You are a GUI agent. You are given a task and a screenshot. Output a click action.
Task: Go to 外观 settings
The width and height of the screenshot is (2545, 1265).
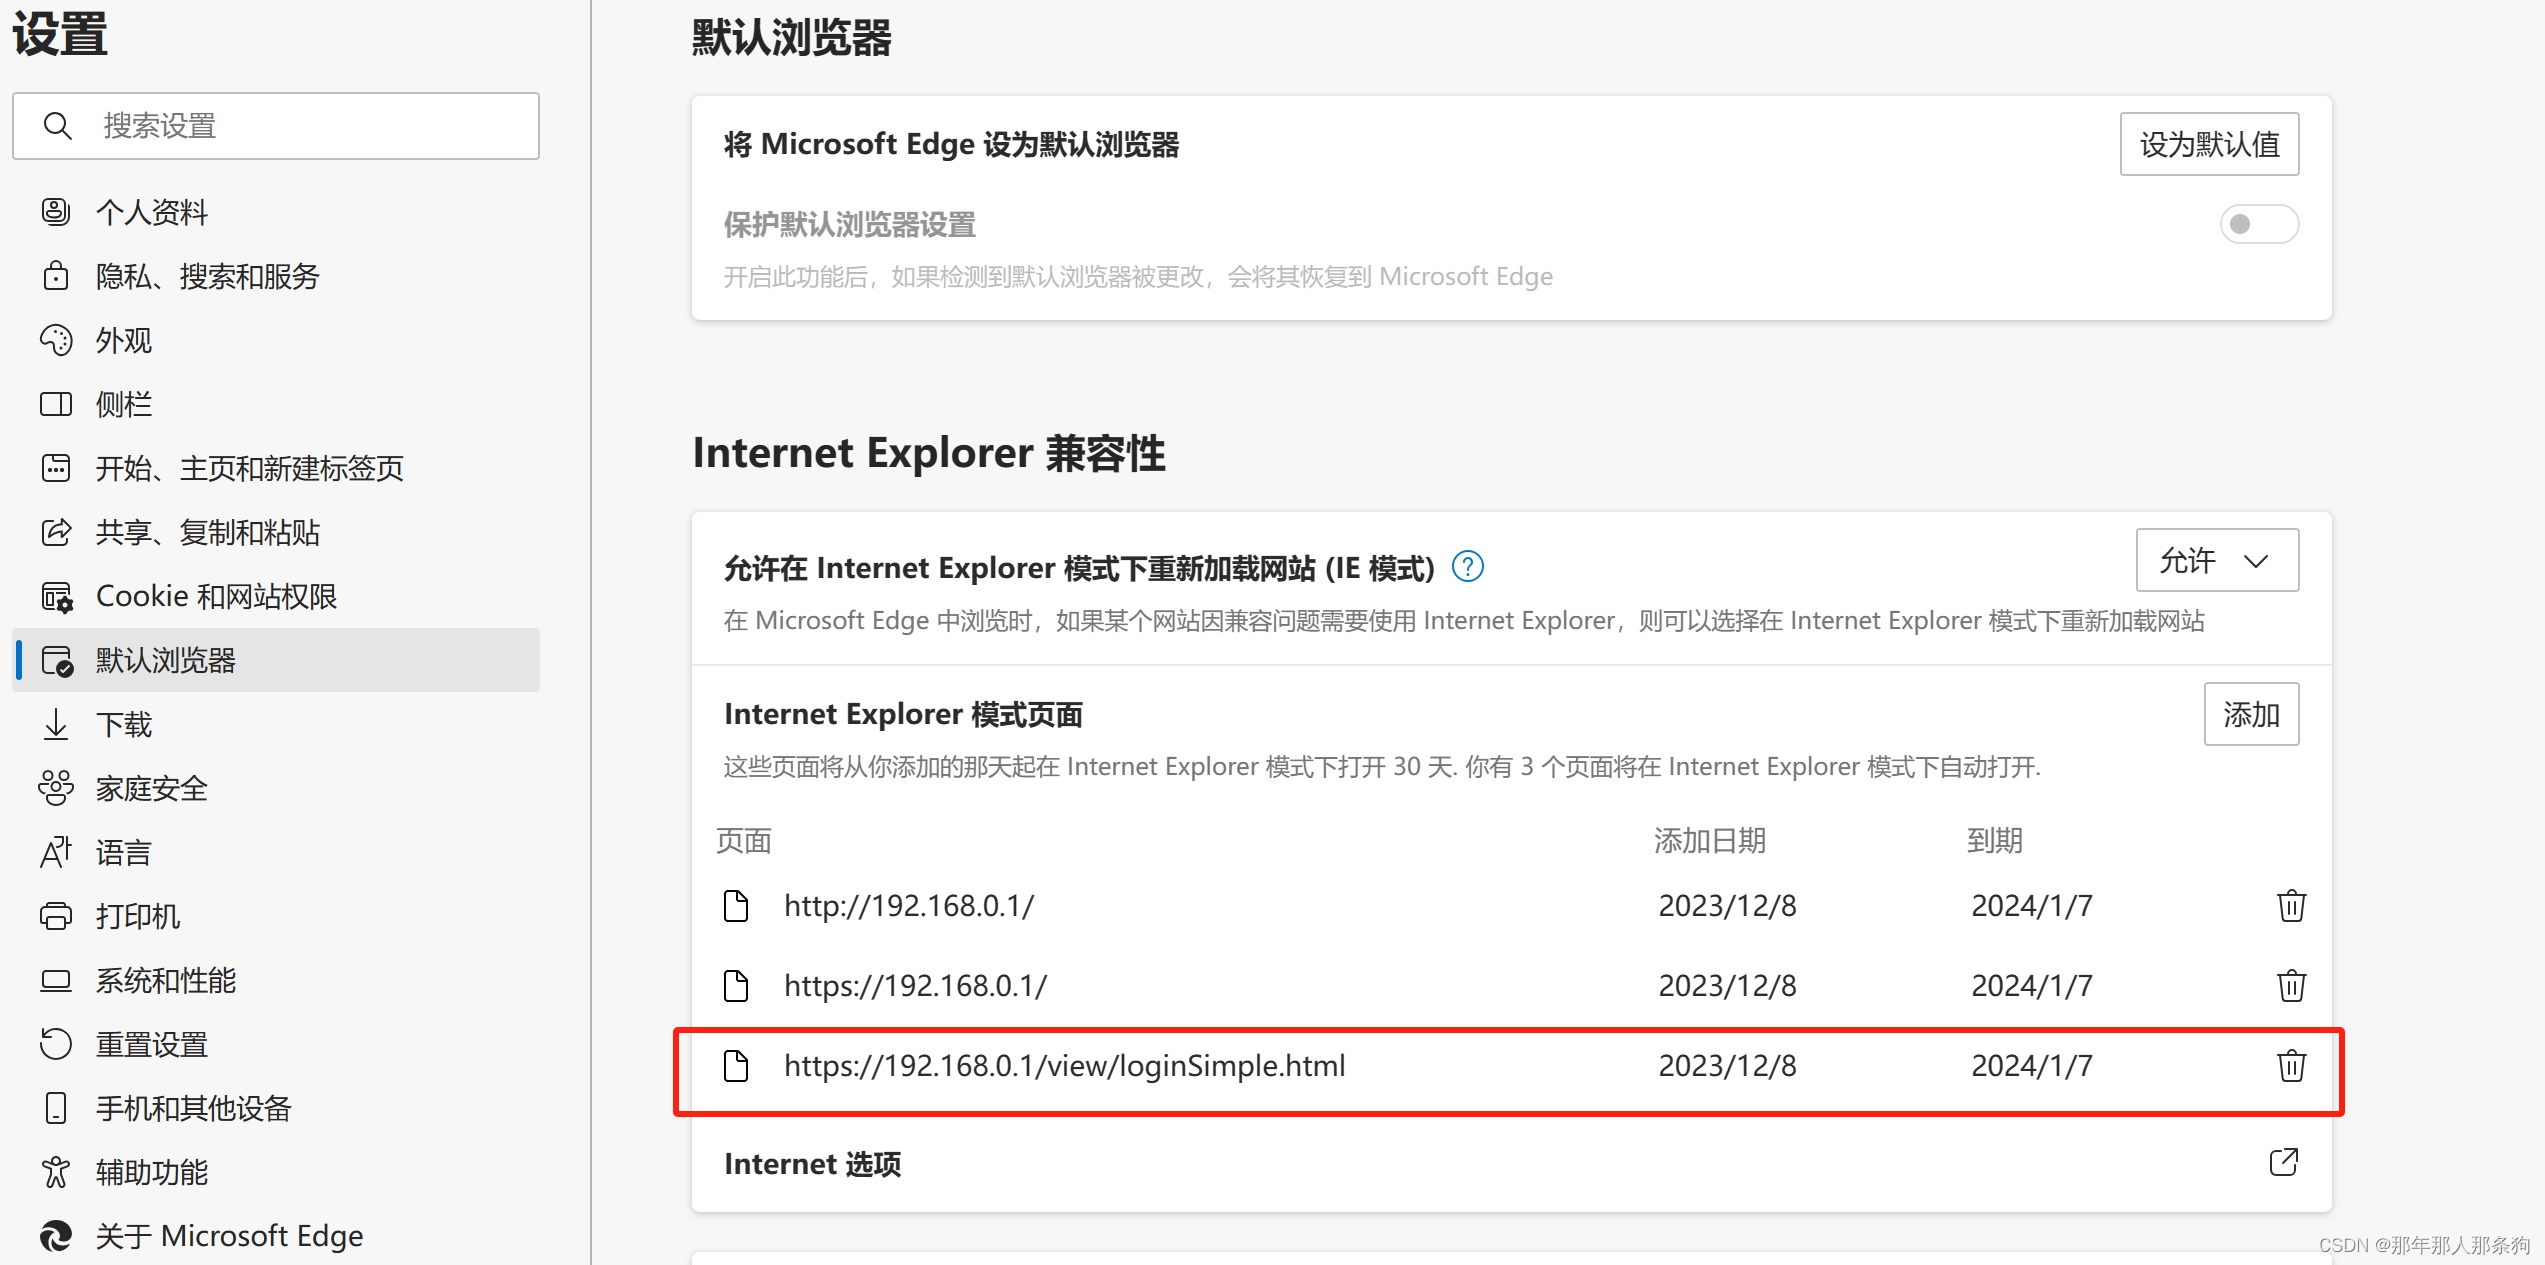[x=276, y=340]
